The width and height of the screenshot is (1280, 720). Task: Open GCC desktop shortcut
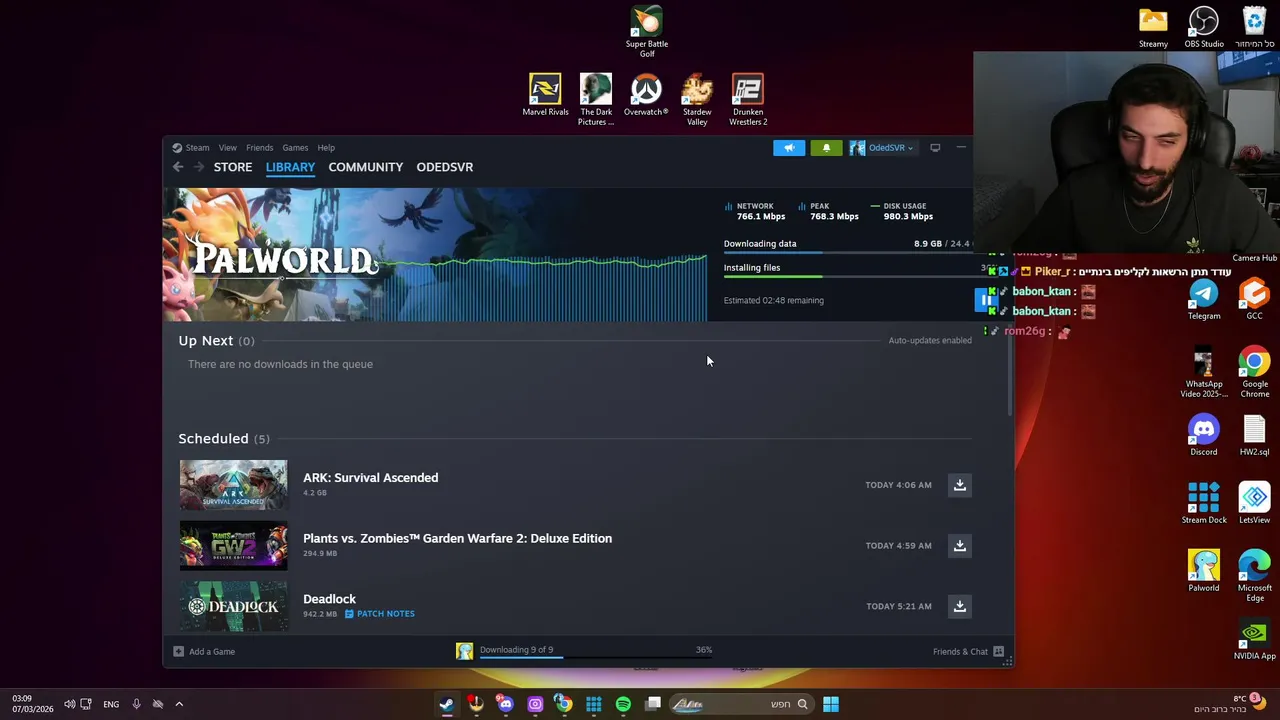1254,300
